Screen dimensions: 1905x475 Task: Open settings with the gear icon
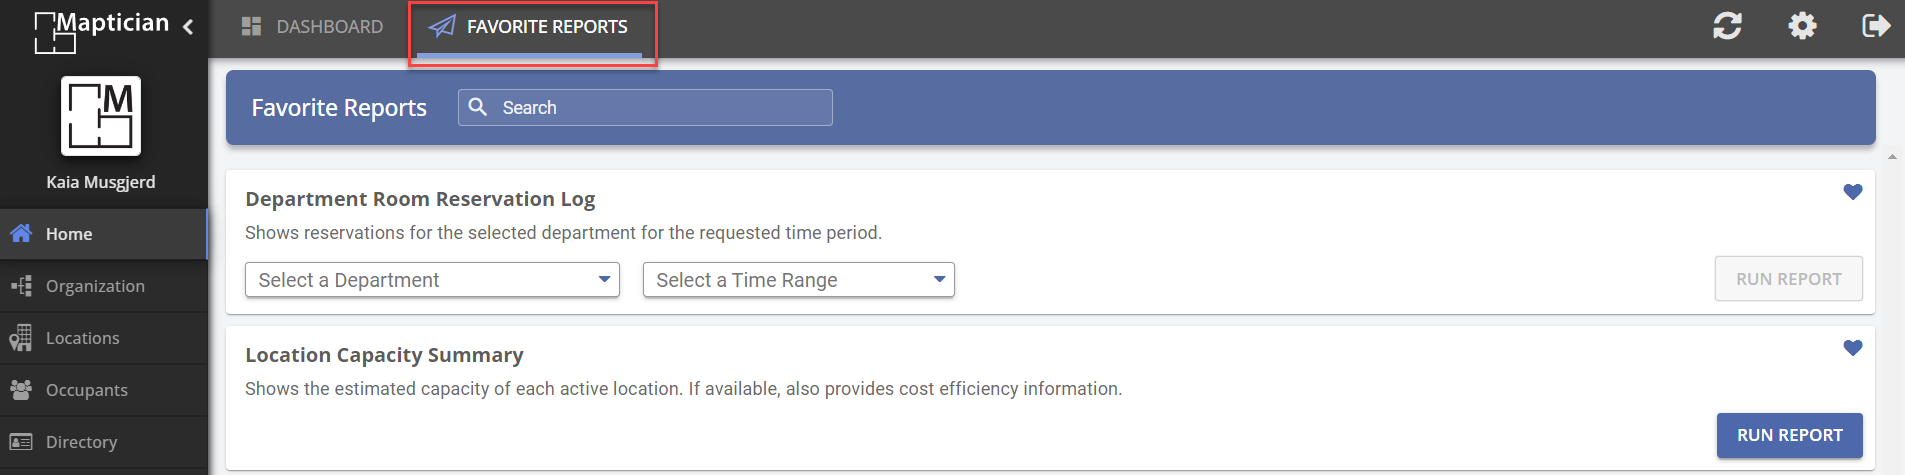click(x=1802, y=26)
